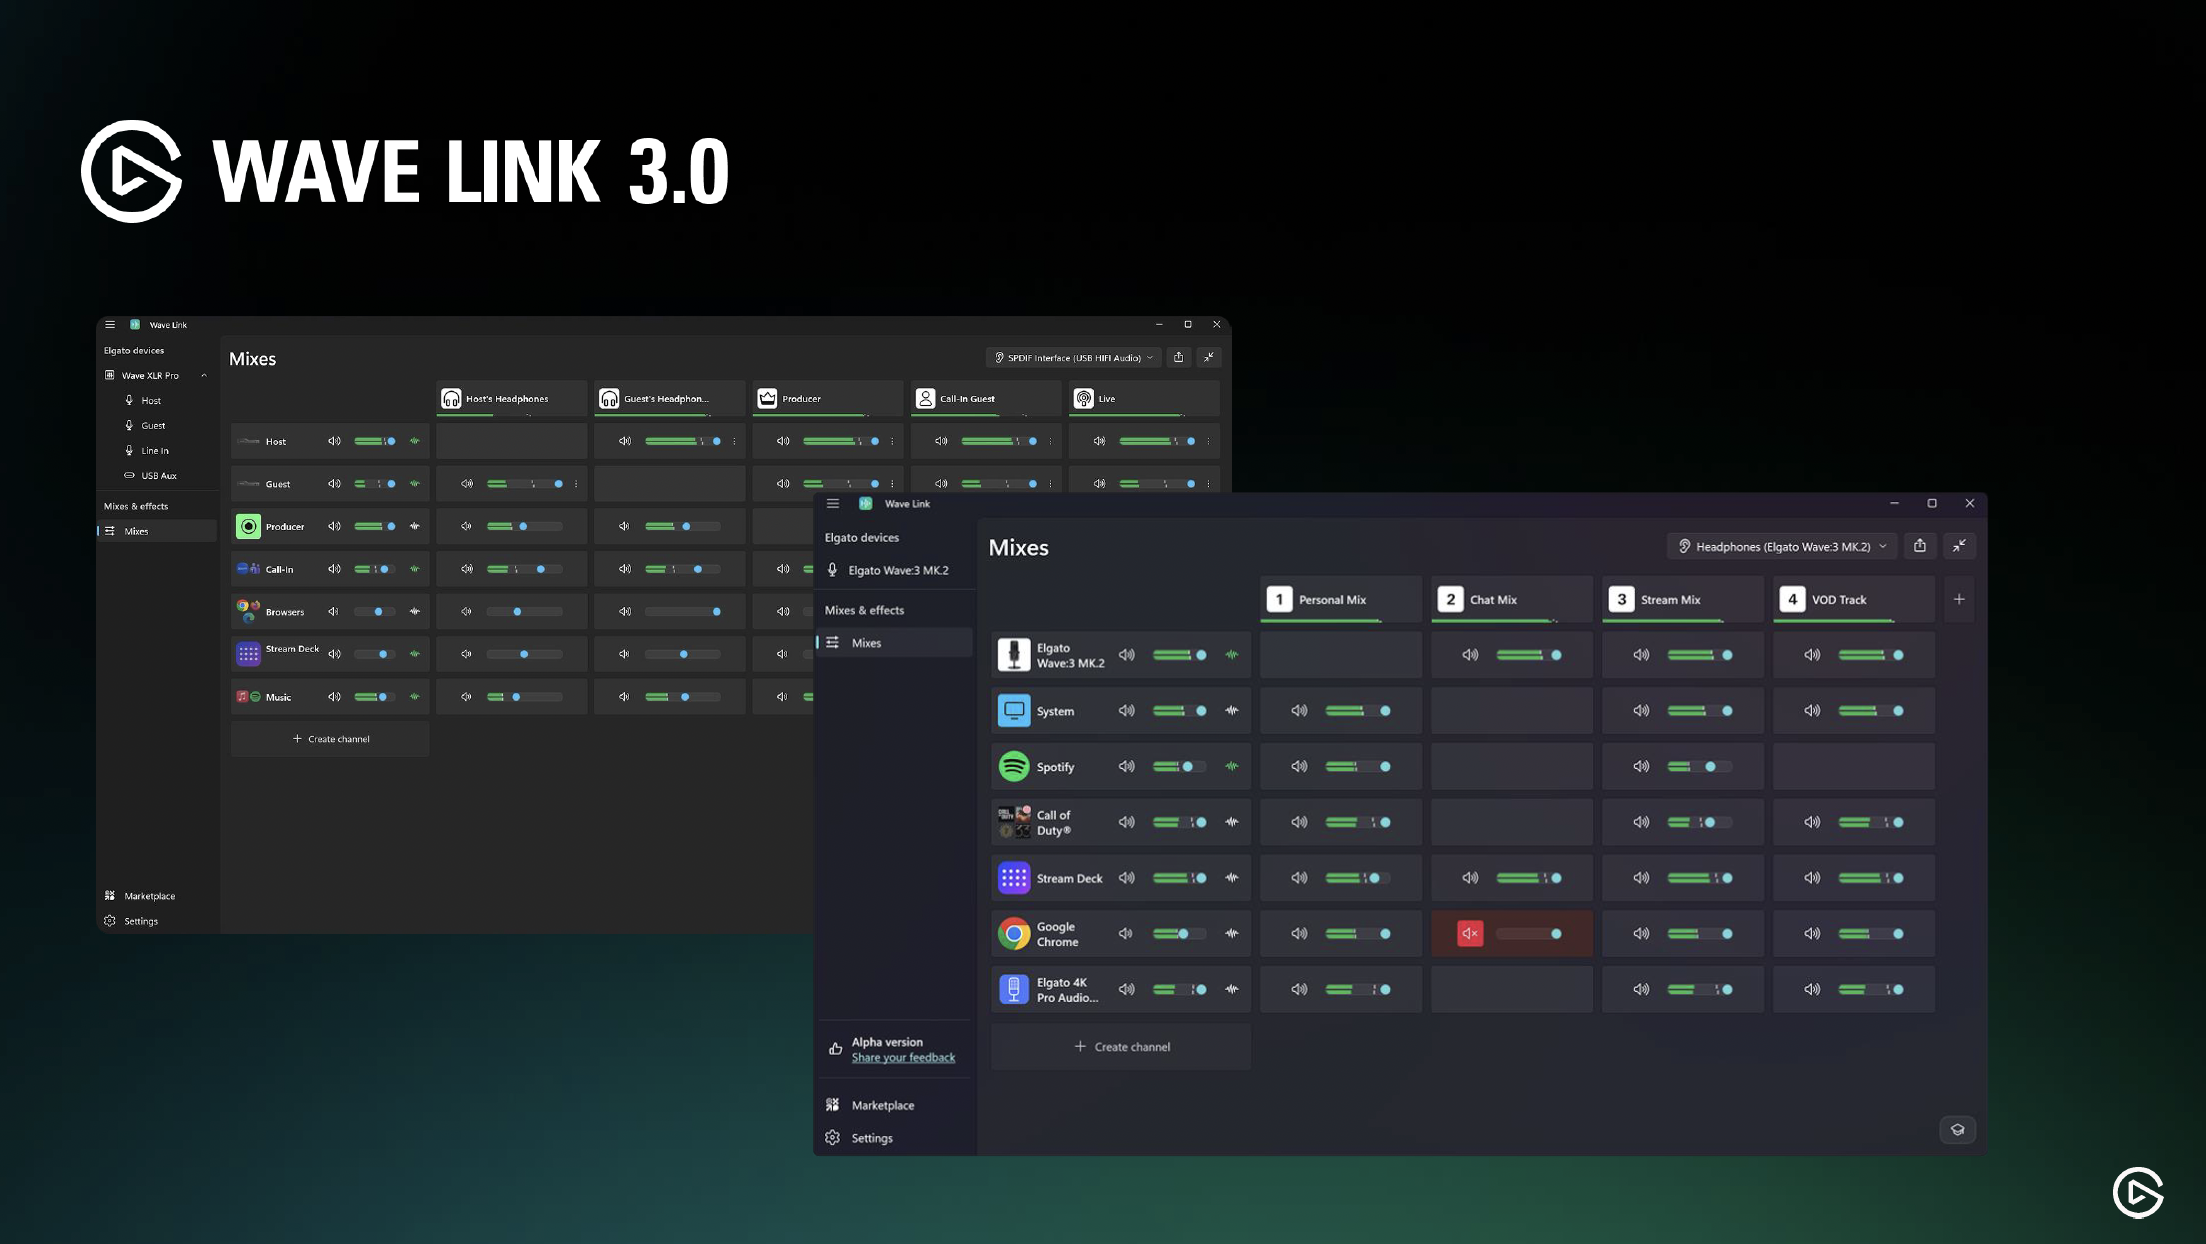
Task: Open the SPDIF Interface output dropdown
Action: 1072,357
